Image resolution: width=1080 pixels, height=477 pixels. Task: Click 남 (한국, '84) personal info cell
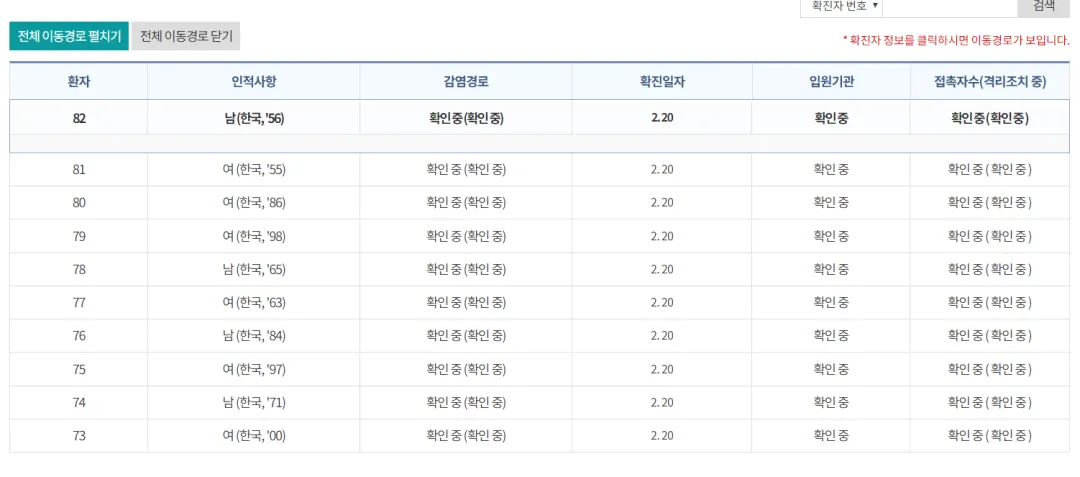(x=253, y=336)
